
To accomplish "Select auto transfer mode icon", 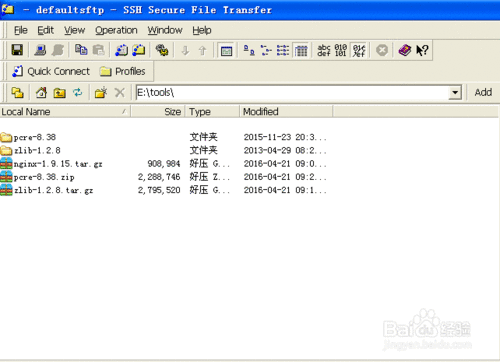I will 359,51.
